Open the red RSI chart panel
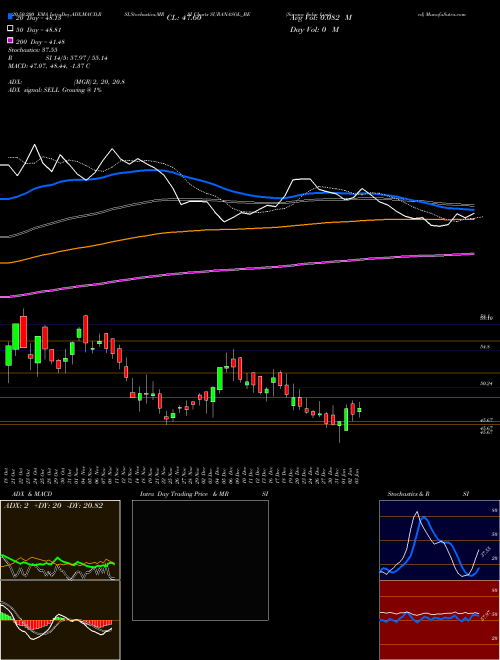 click(439, 620)
